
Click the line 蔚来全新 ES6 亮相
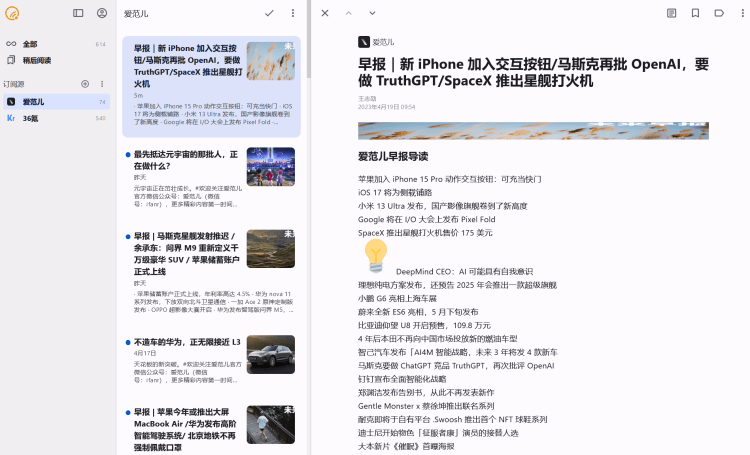(418, 312)
